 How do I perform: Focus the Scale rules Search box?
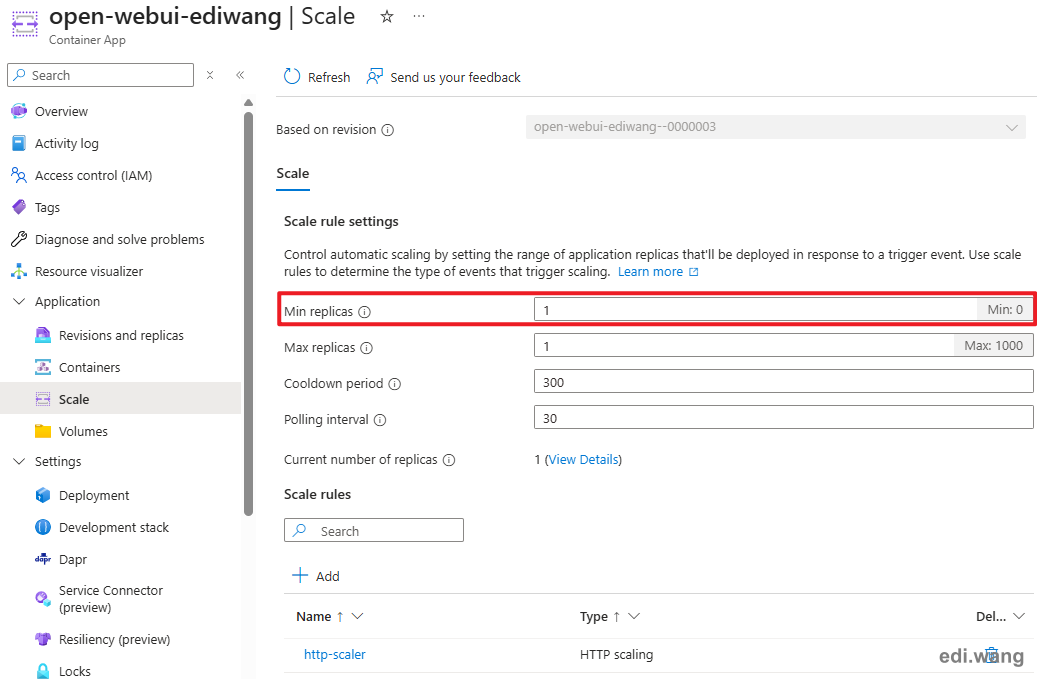point(374,530)
